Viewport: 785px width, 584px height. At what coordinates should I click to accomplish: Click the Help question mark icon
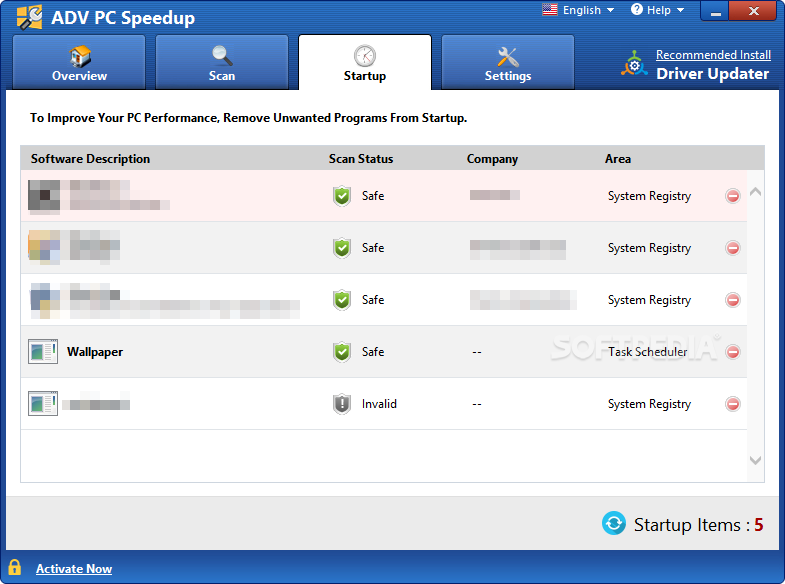(636, 10)
